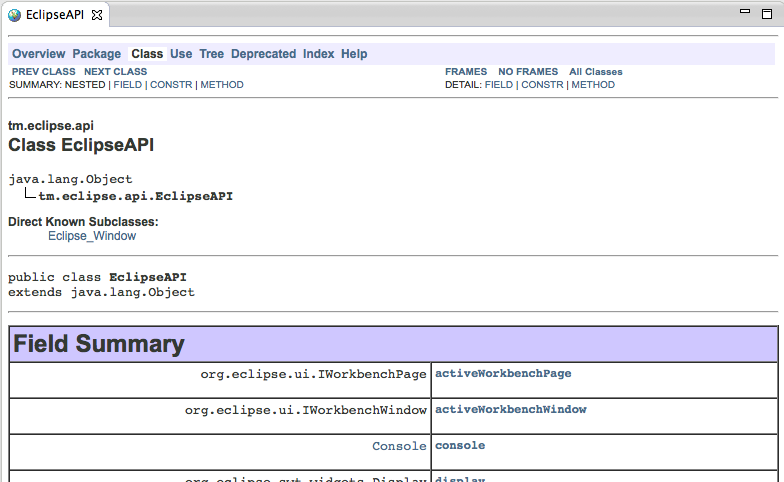This screenshot has height=482, width=784.
Task: Jump to CONSTR in the DETAIL row
Action: [542, 85]
